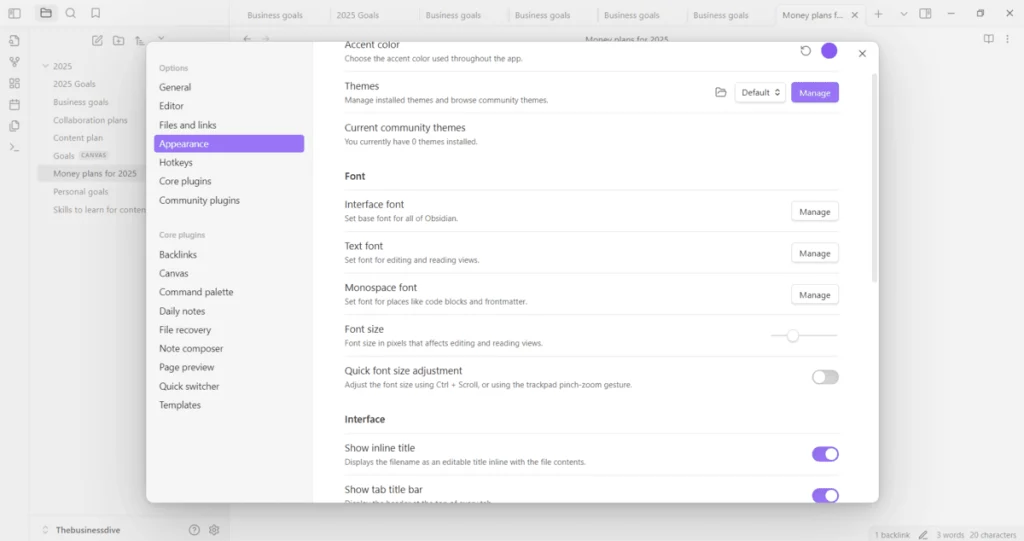Click the purple Manage themes button
1024x541 pixels.
pos(814,92)
